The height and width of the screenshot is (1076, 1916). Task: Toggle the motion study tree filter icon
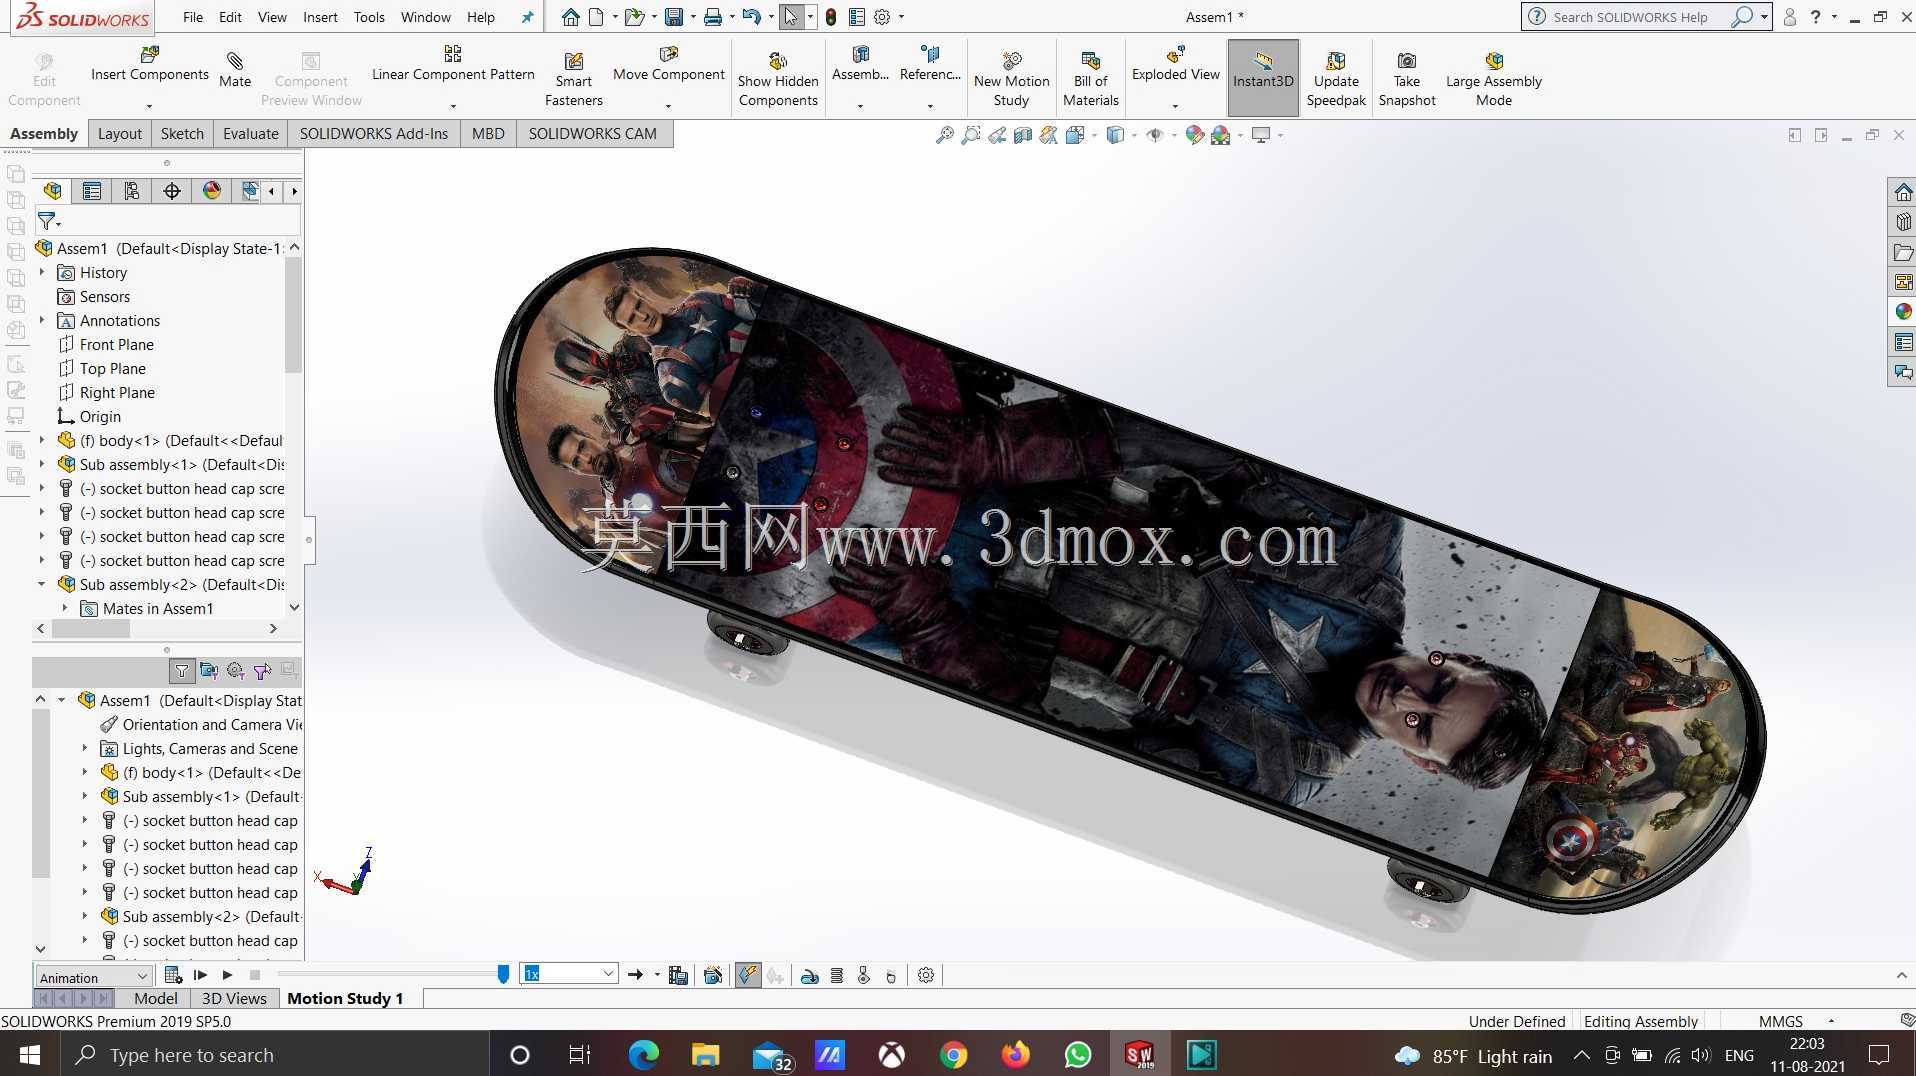[181, 671]
